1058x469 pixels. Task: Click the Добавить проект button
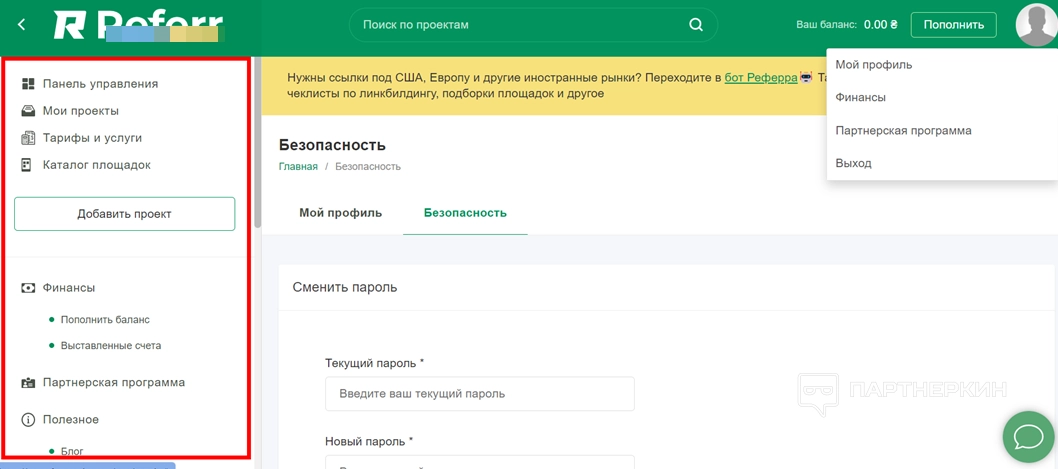[x=124, y=214]
